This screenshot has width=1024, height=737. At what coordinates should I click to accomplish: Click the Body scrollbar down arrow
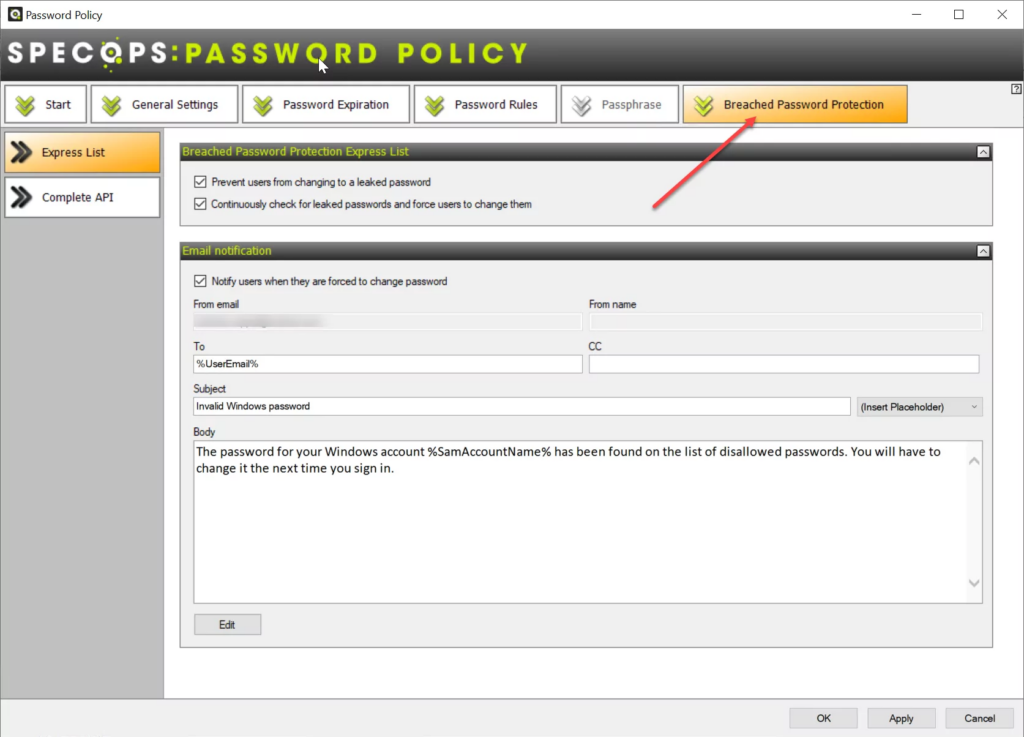pyautogui.click(x=974, y=583)
